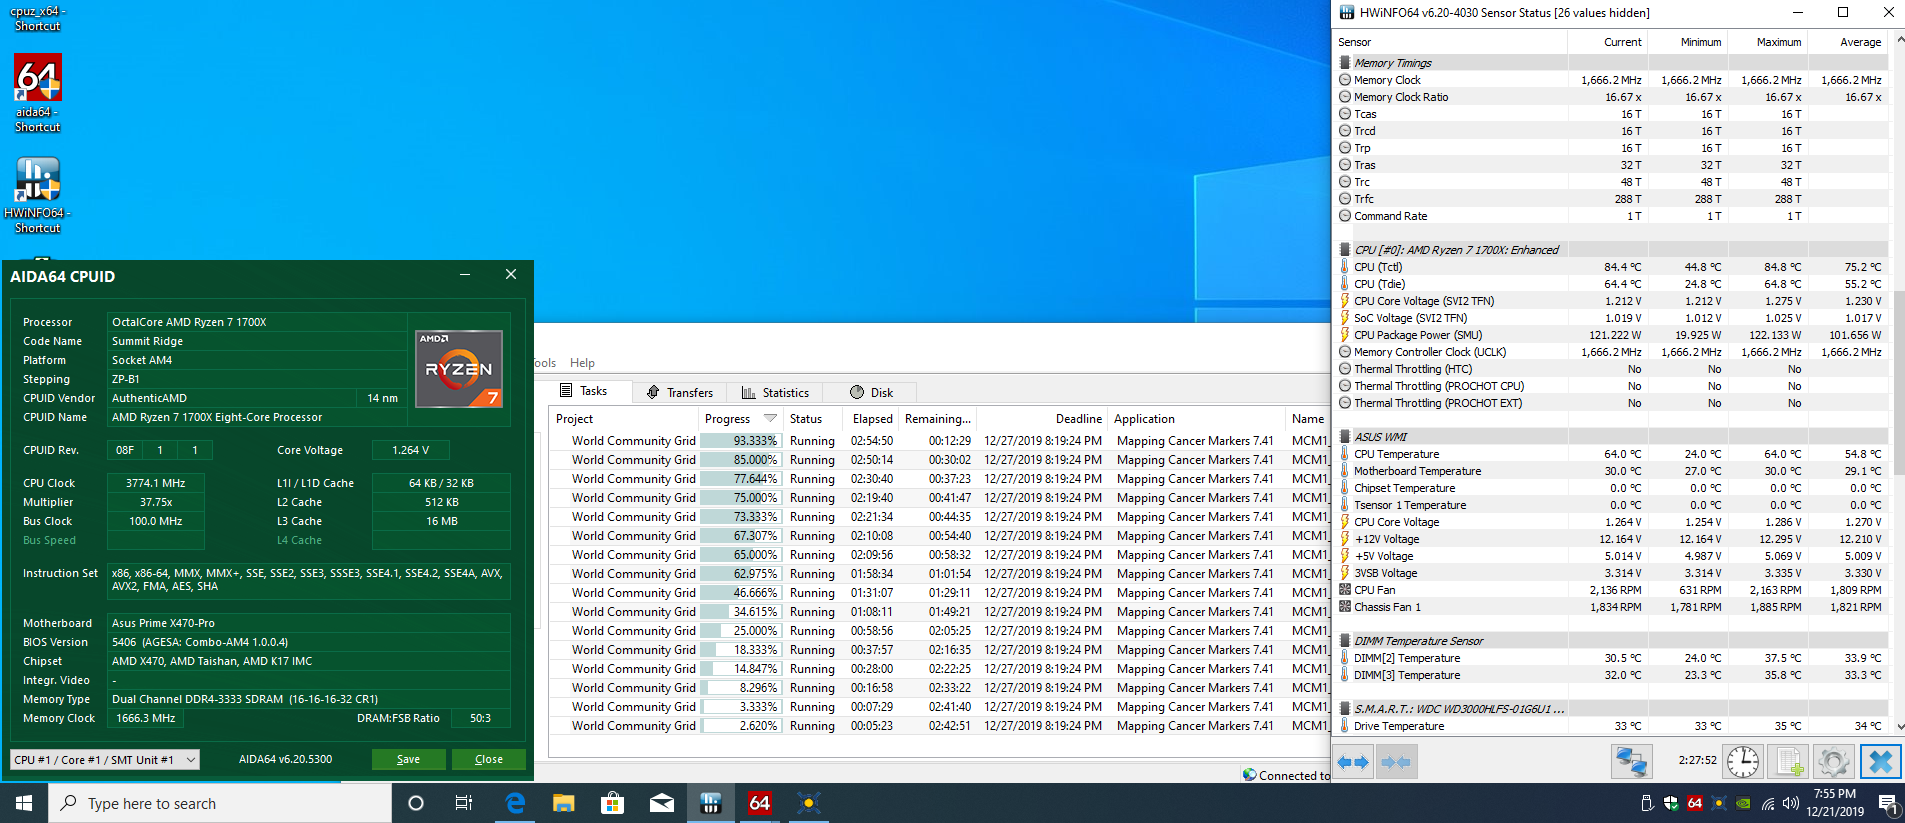
Task: Collapse CPU [#0] AMD Ryzen 7 1700X group
Action: pyautogui.click(x=1345, y=250)
